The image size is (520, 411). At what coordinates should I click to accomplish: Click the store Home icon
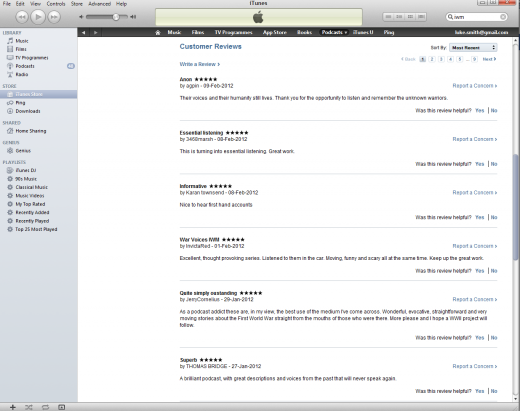pos(158,32)
